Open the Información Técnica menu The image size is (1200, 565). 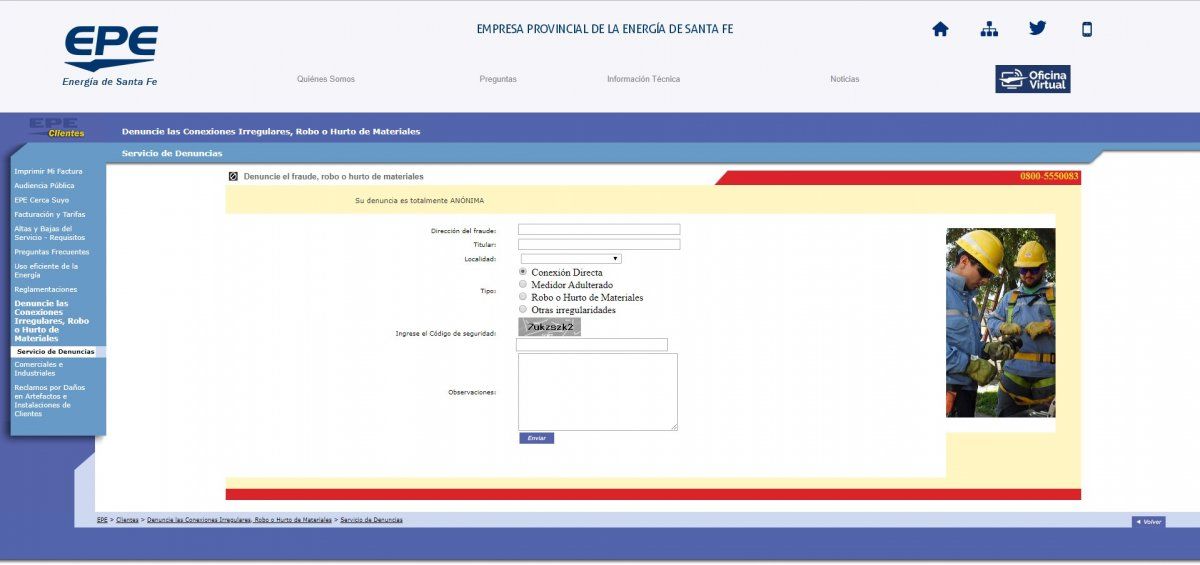tap(643, 79)
